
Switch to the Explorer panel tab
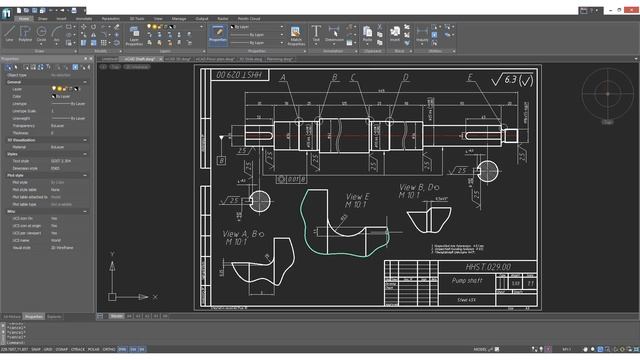53,317
